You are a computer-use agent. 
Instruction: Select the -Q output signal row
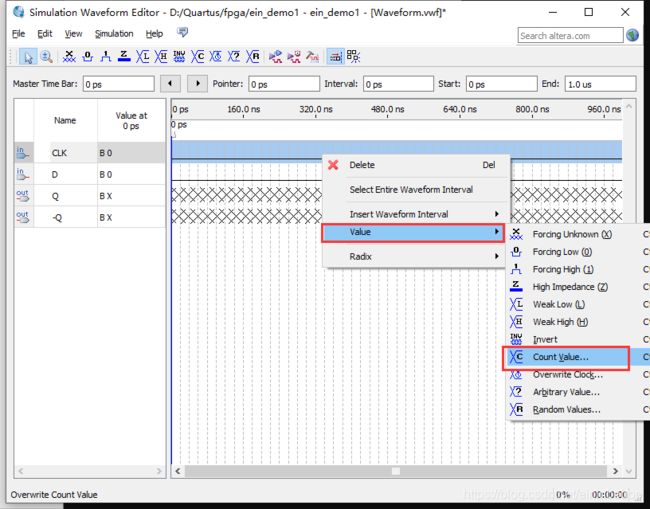[x=90, y=217]
